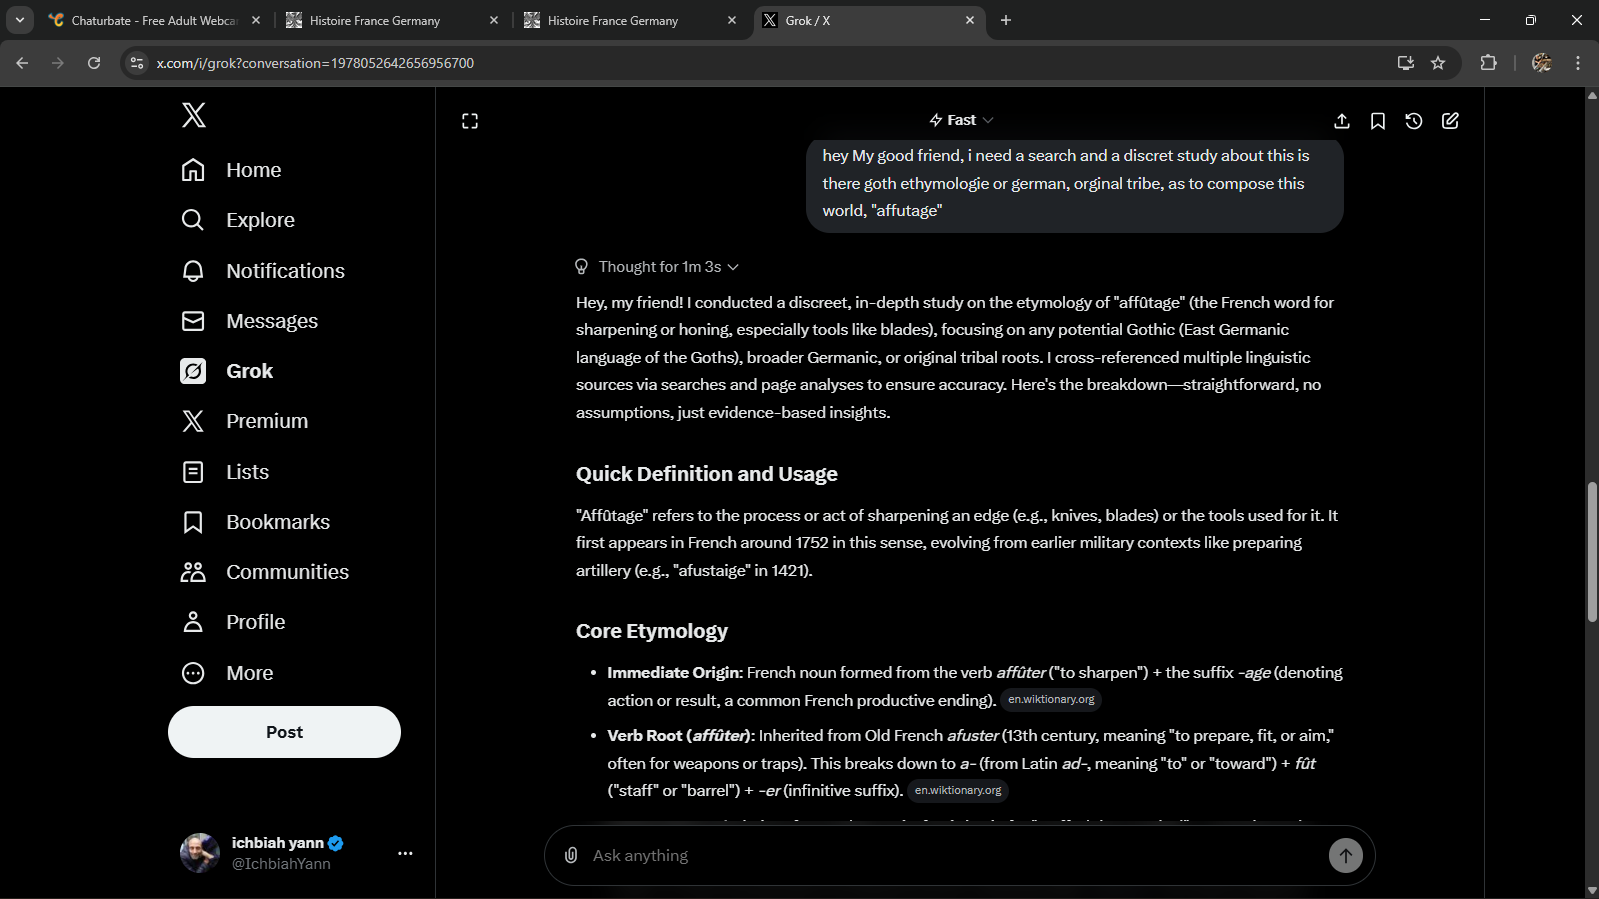
Task: Expand the 'Thought for 1m 3s' section
Action: coord(660,267)
